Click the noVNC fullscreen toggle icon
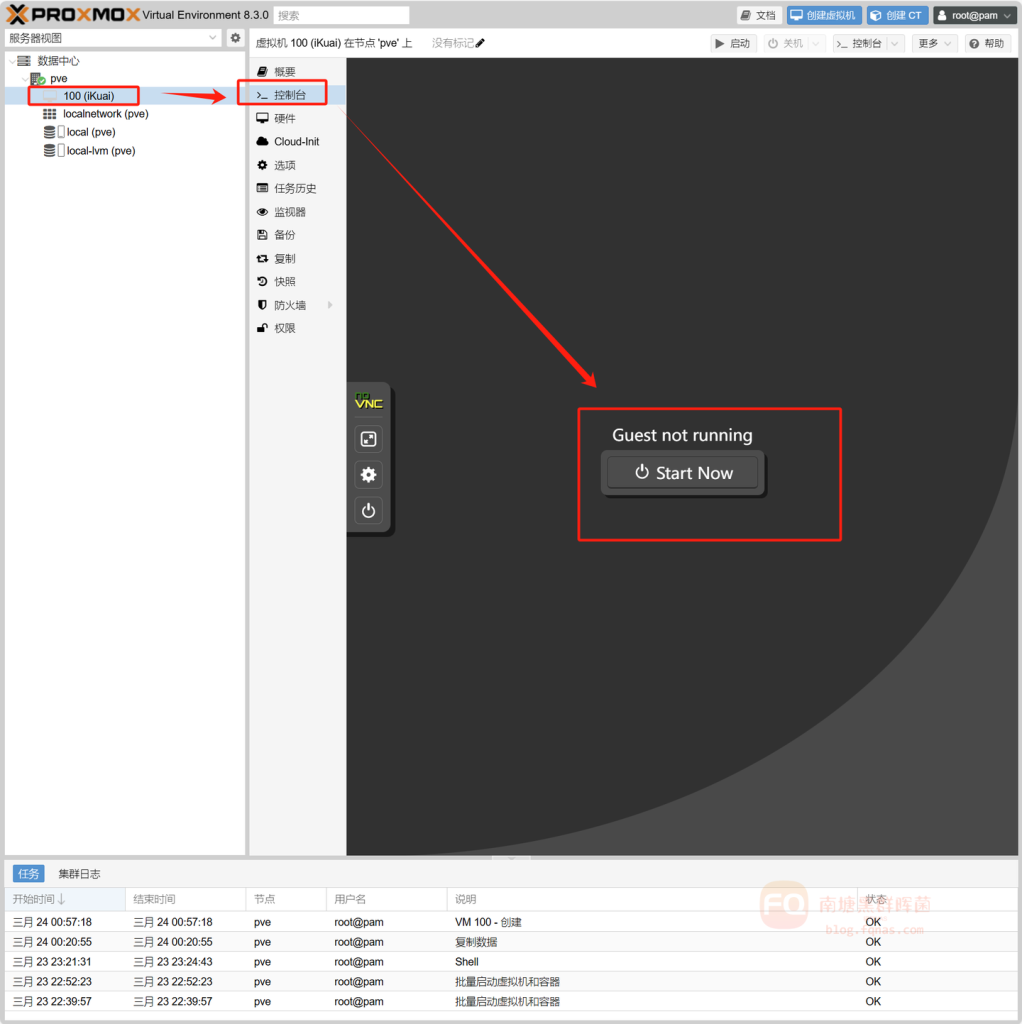1022x1024 pixels. coord(368,439)
